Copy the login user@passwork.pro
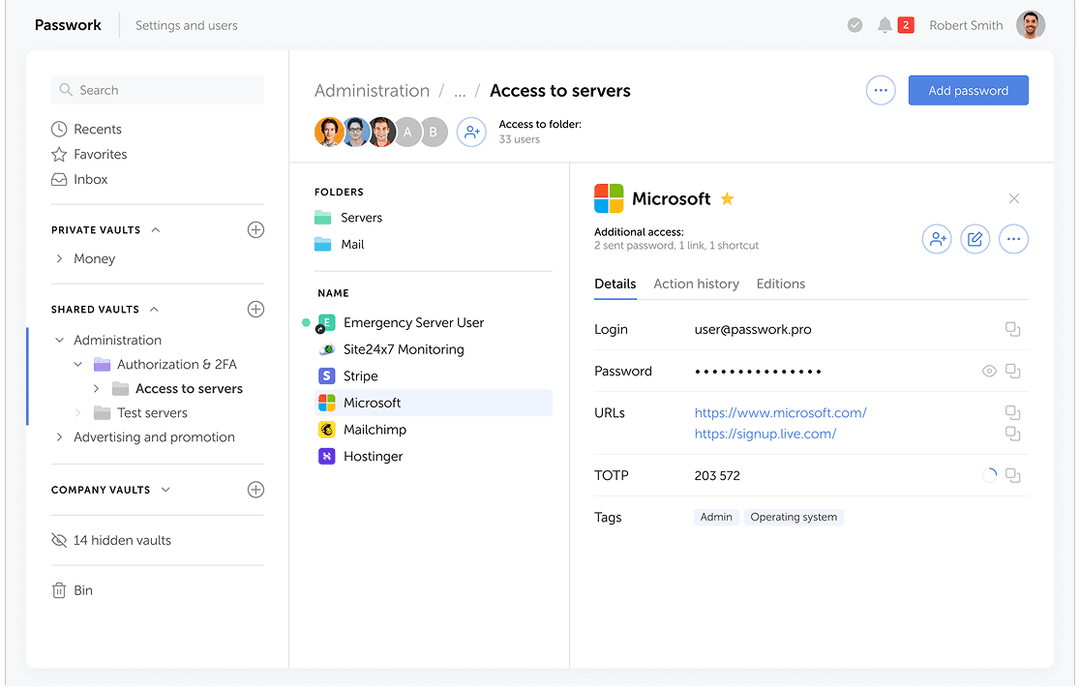The height and width of the screenshot is (689, 1080). [x=1012, y=329]
